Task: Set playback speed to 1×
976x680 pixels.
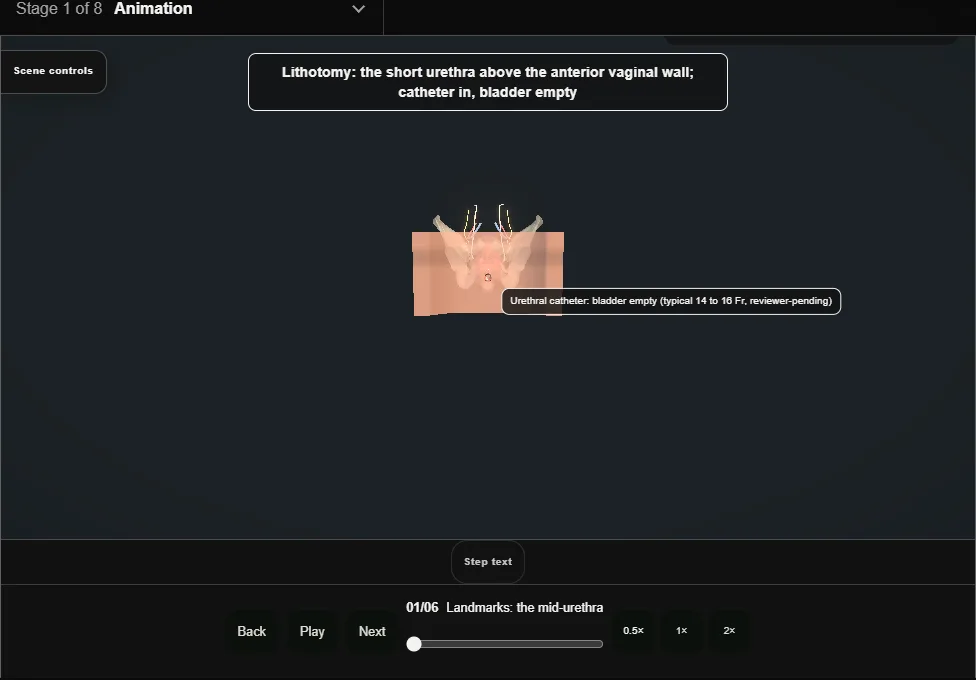Action: (x=682, y=631)
